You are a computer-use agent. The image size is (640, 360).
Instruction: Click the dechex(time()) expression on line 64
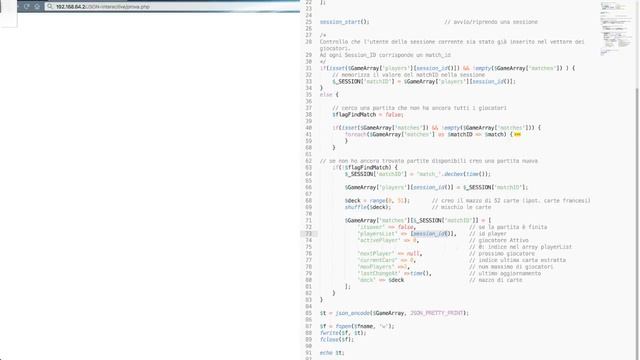(x=467, y=174)
